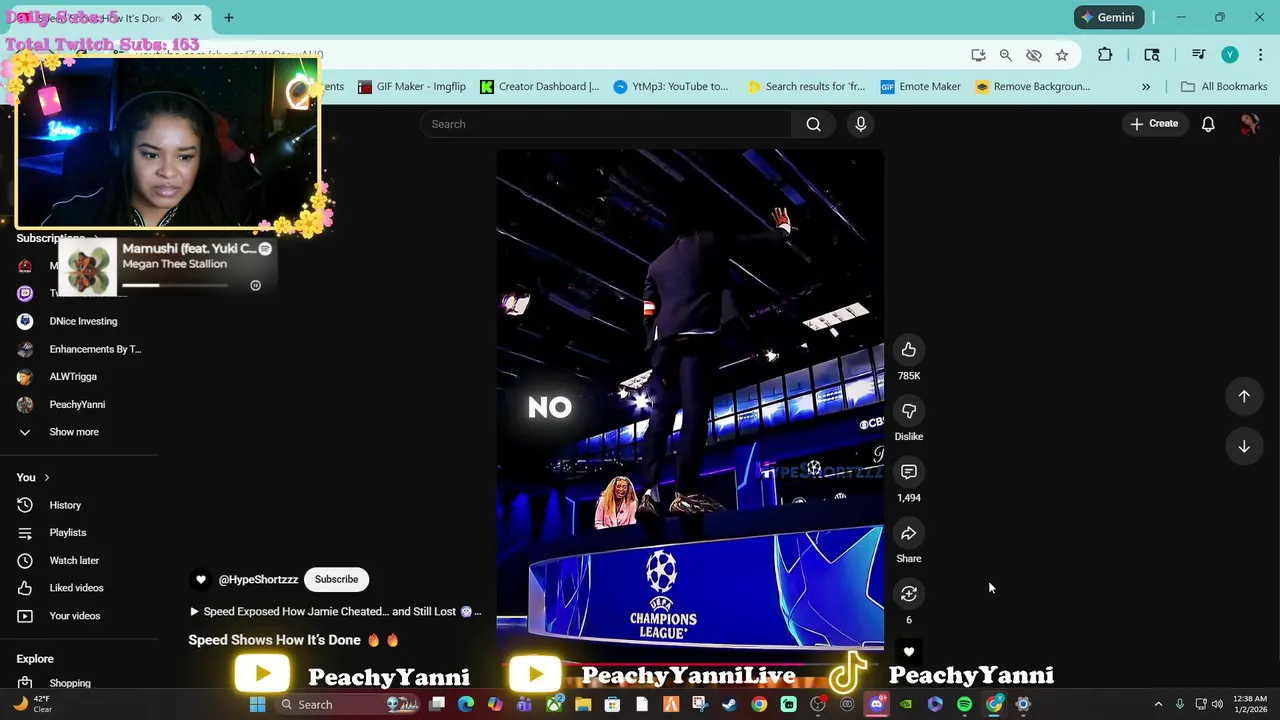Click the YouTube search magnifier button

click(x=813, y=124)
